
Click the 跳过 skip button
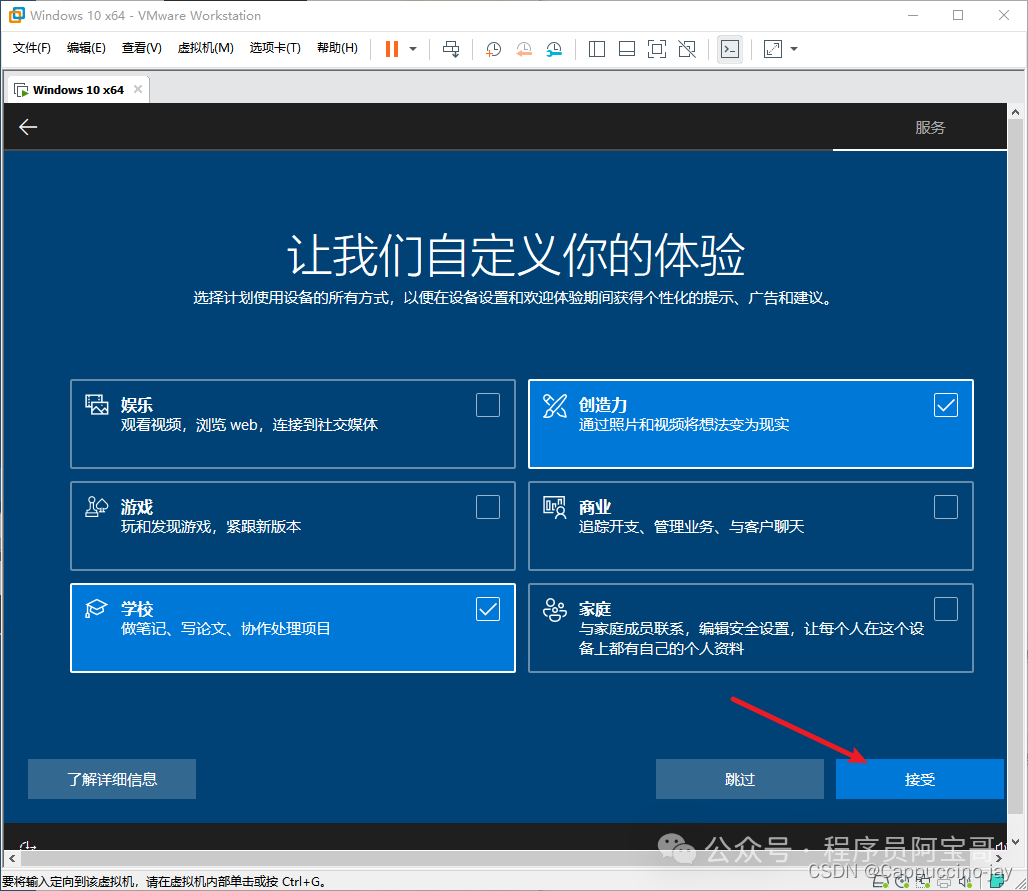coord(740,779)
